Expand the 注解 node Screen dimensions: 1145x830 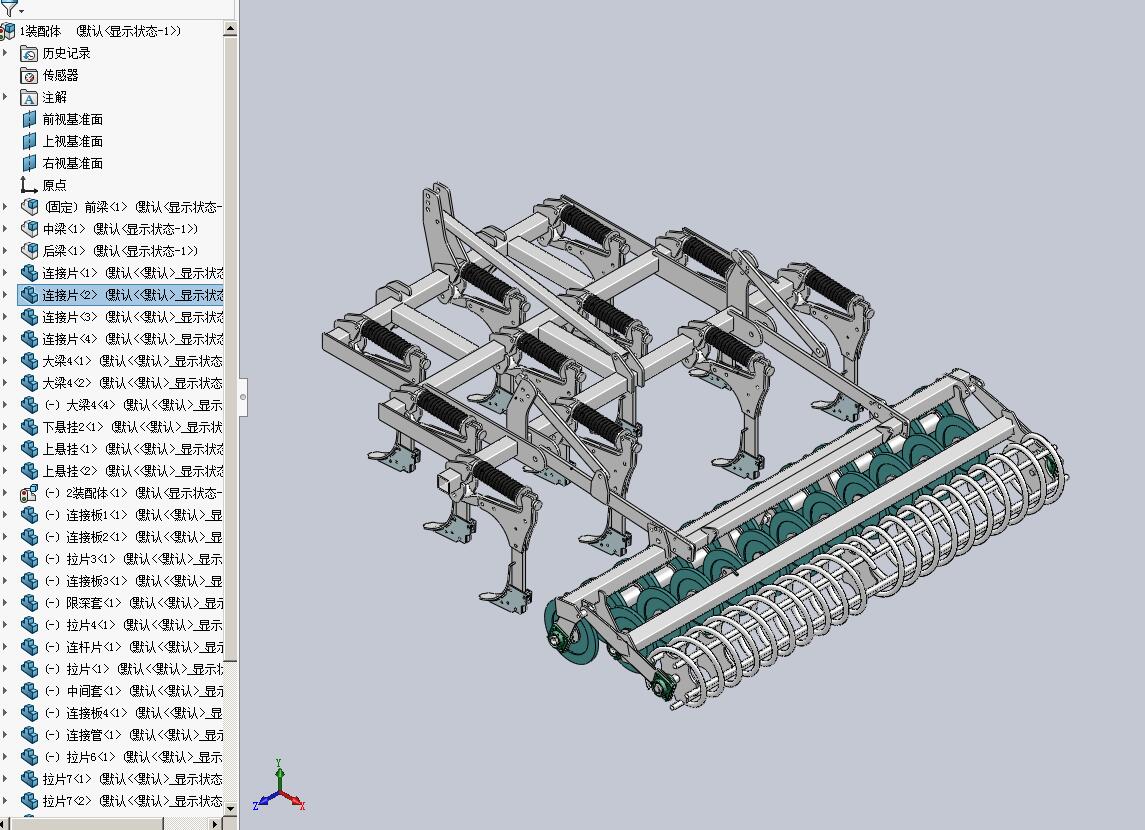6,96
